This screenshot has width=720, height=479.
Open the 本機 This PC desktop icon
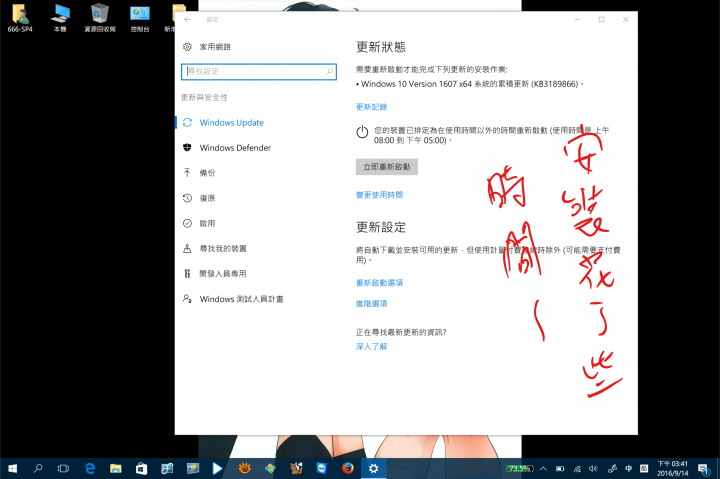tap(60, 18)
